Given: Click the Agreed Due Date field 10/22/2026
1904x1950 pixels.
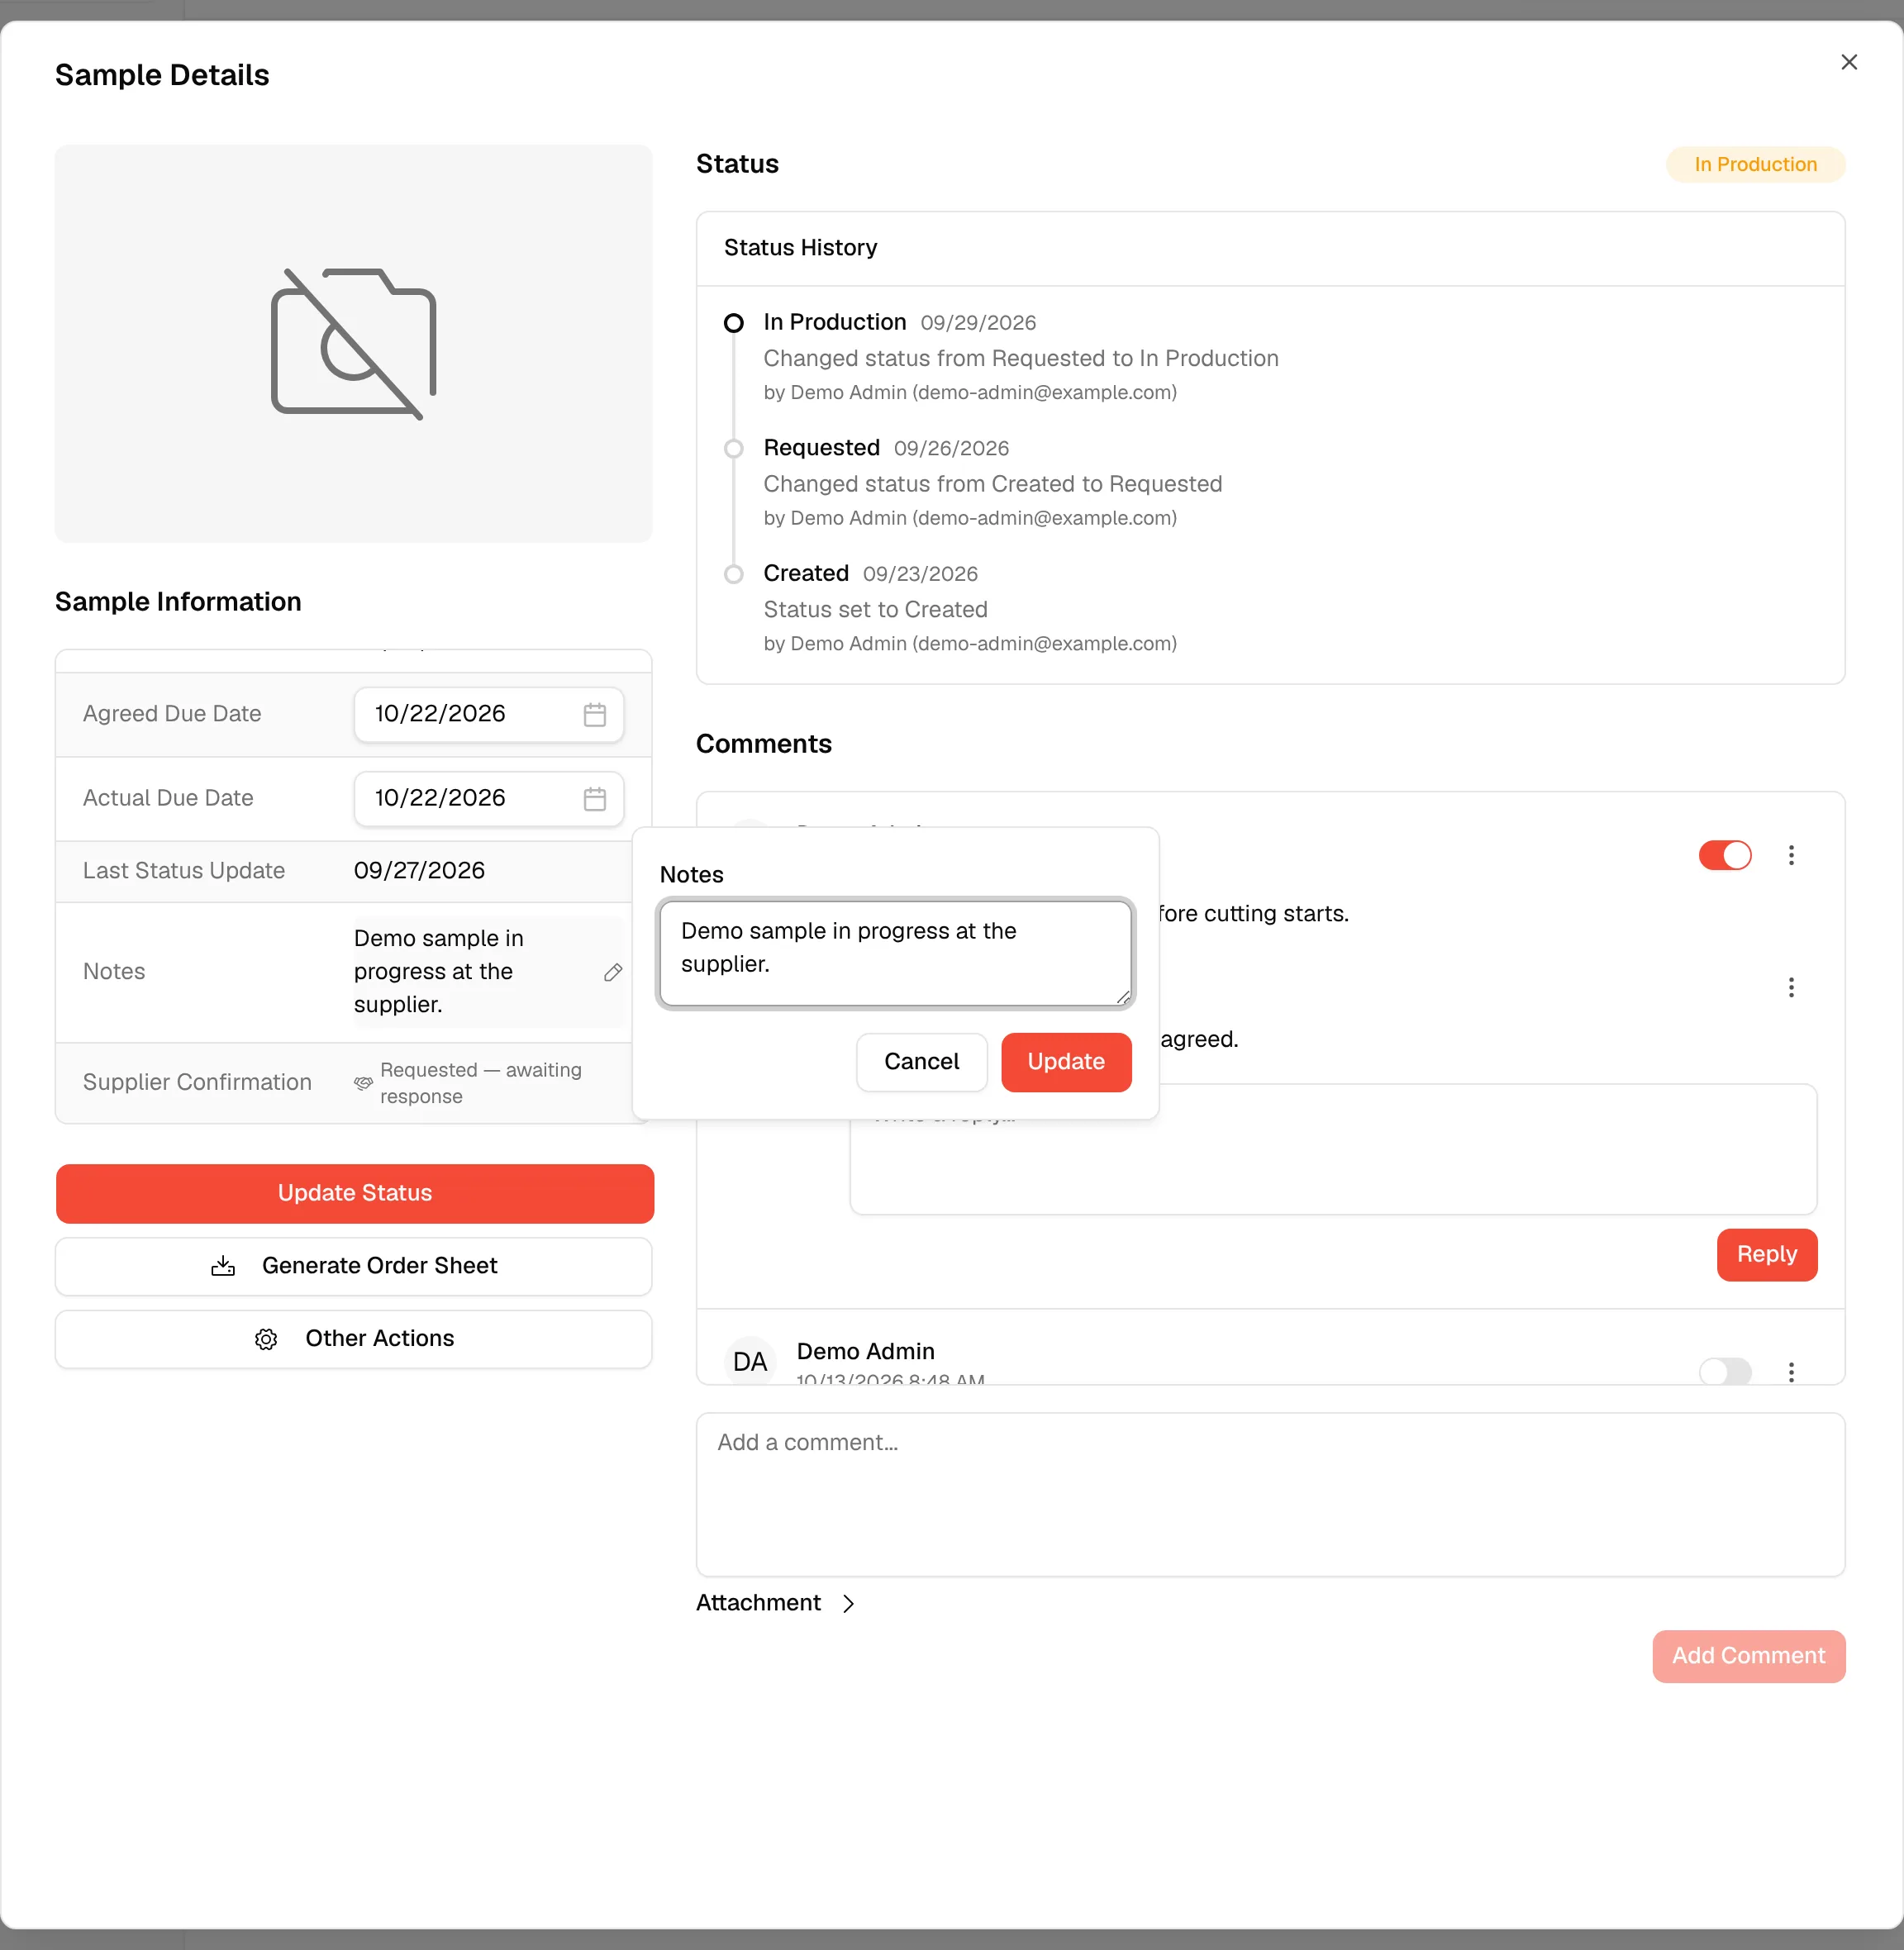Looking at the screenshot, I should (x=489, y=714).
